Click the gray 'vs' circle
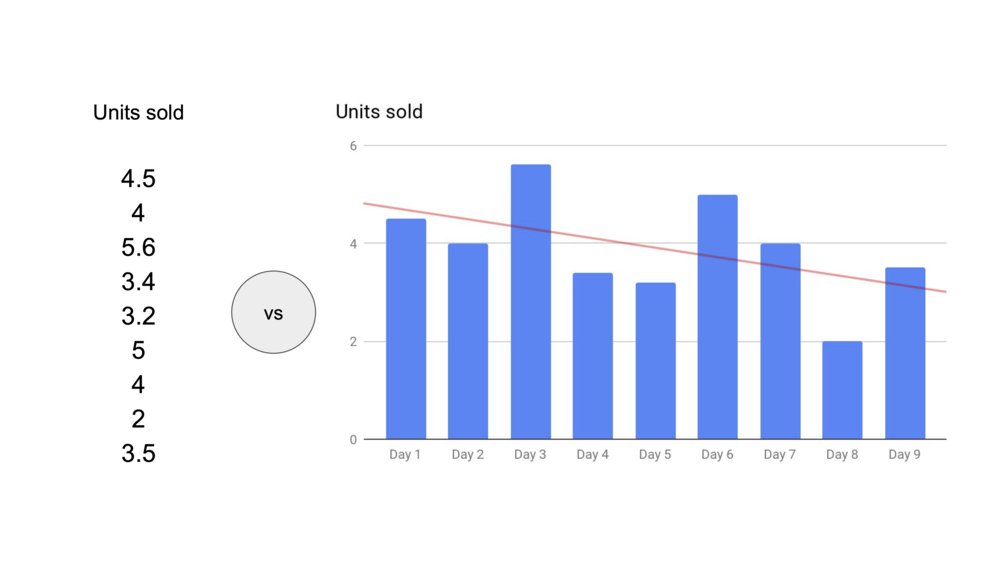1000x562 pixels. [x=274, y=313]
